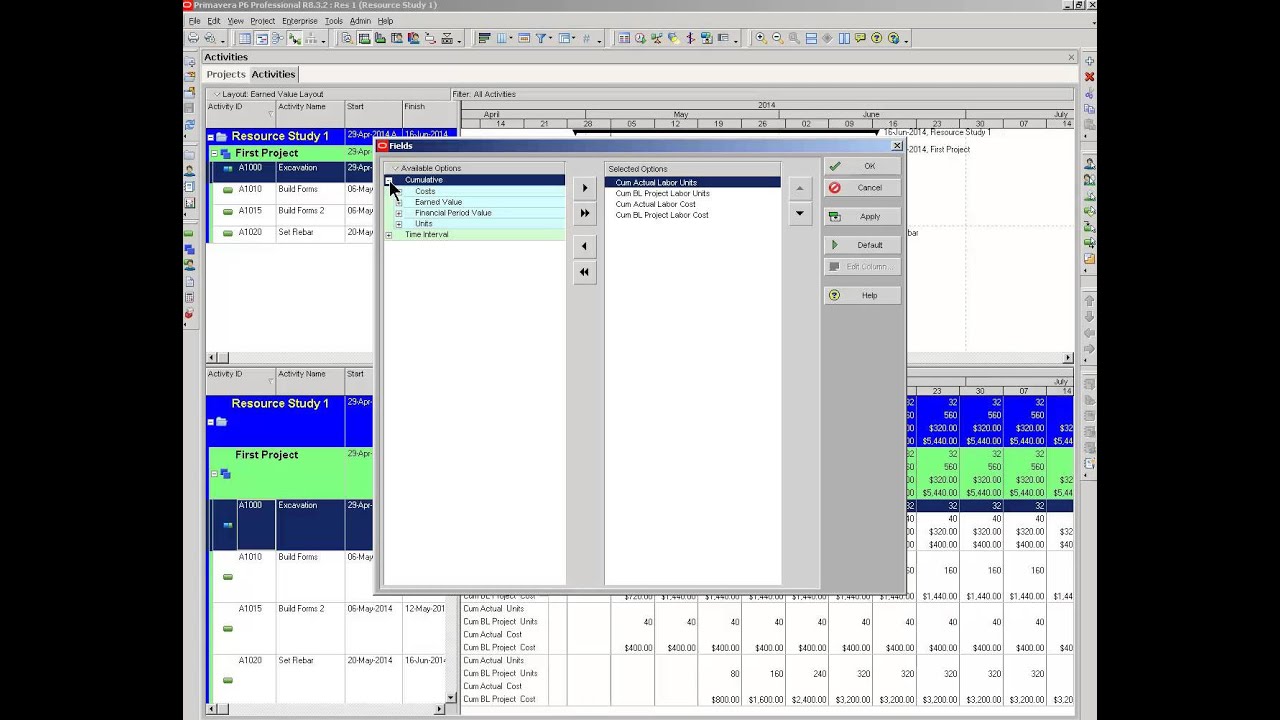Image resolution: width=1280 pixels, height=720 pixels.
Task: Click the Activity Network toolbar icon
Action: 276,38
